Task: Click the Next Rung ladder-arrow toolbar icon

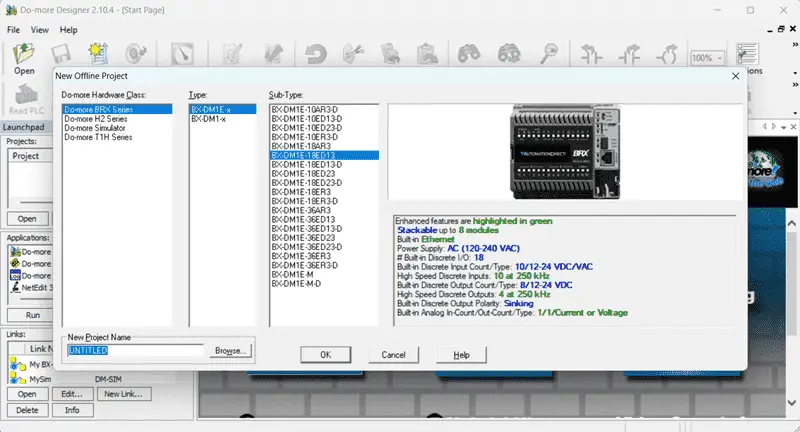Action: tap(630, 54)
